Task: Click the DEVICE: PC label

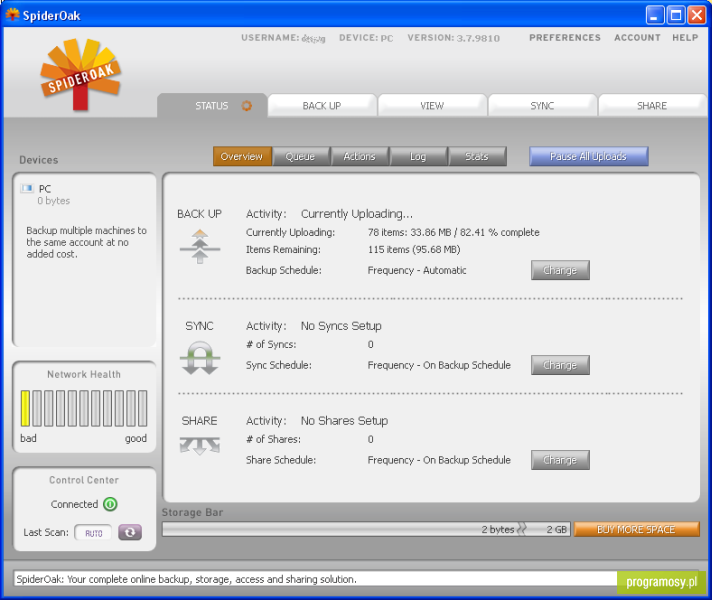Action: click(366, 38)
